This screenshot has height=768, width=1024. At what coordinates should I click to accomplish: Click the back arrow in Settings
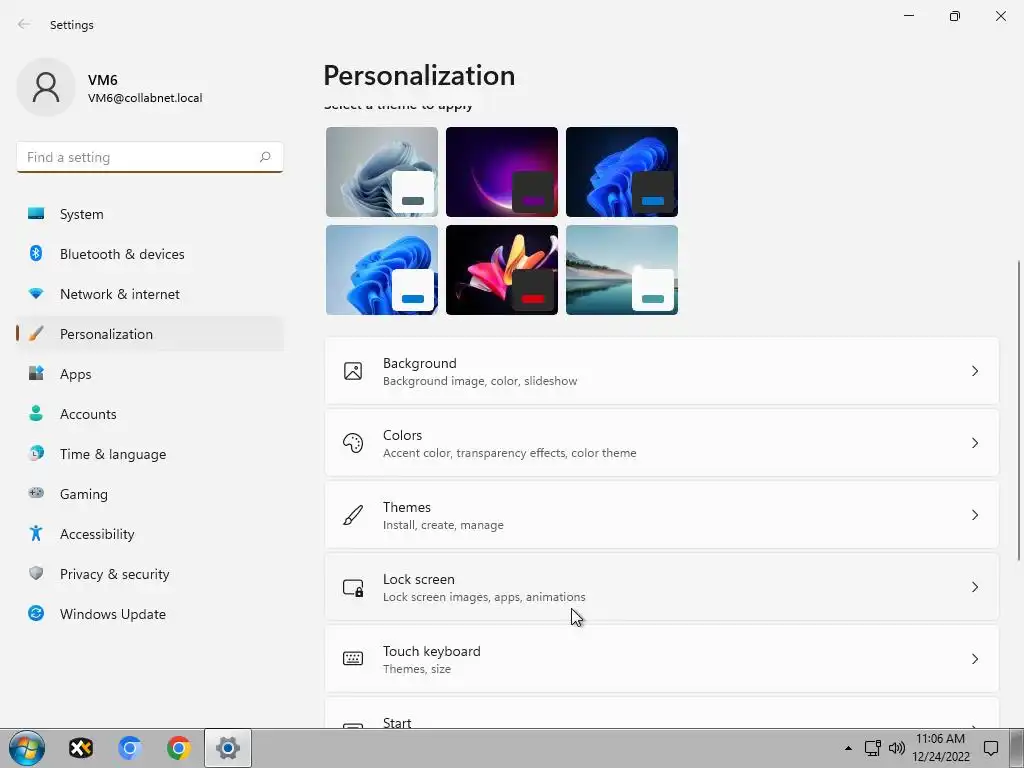24,24
